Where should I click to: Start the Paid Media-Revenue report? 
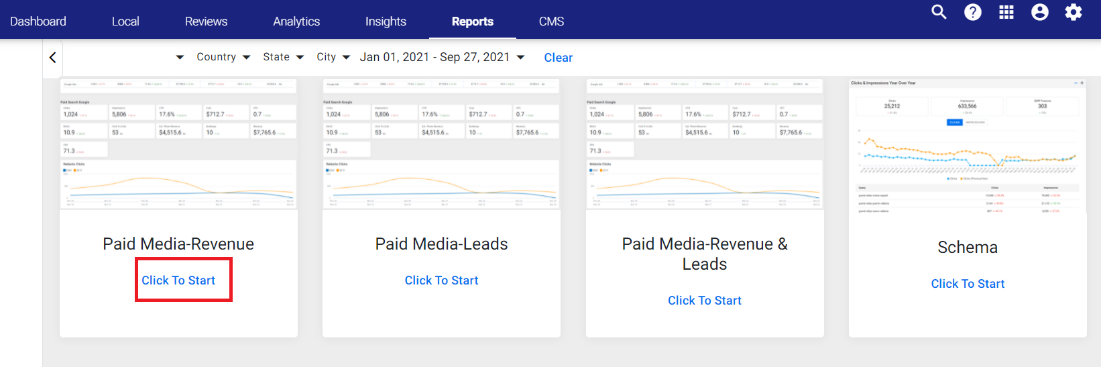(x=178, y=280)
